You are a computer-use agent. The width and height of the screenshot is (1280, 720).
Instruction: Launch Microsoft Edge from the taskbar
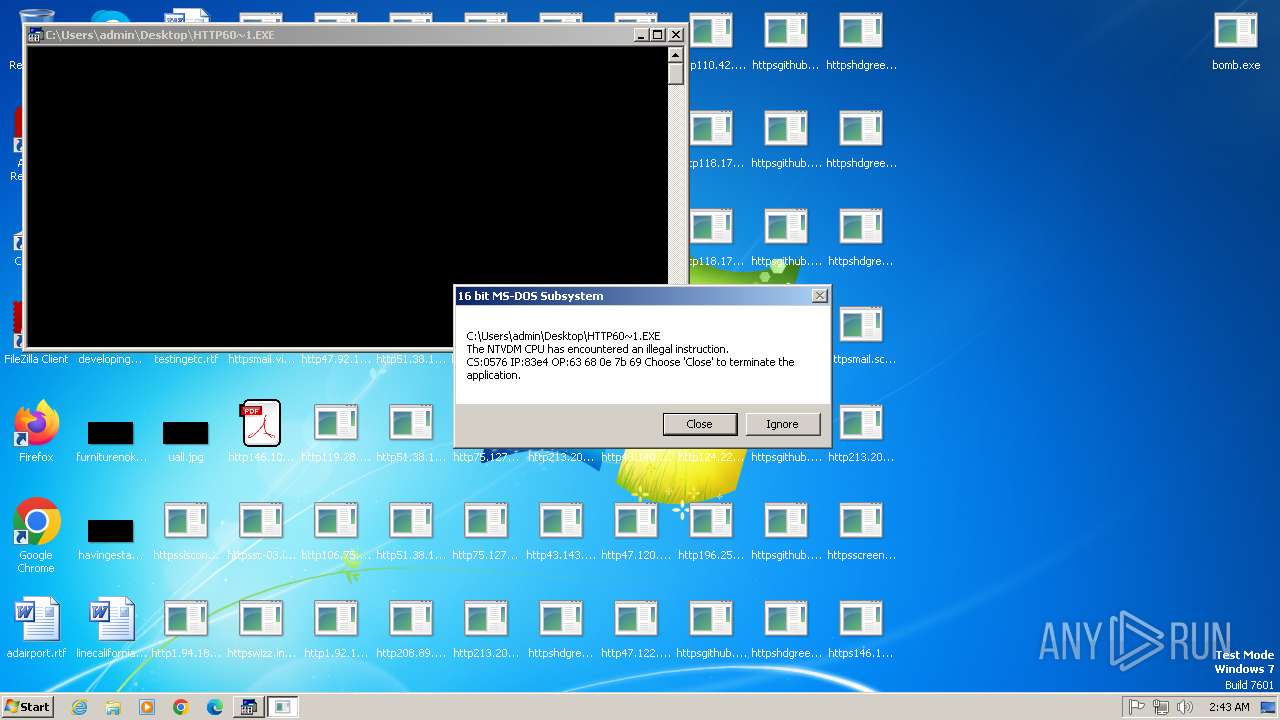[x=215, y=707]
